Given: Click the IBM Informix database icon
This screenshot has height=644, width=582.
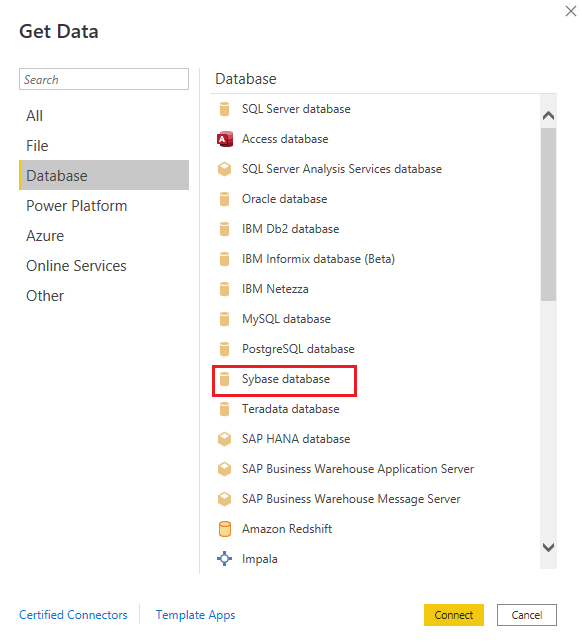Looking at the screenshot, I should click(224, 259).
